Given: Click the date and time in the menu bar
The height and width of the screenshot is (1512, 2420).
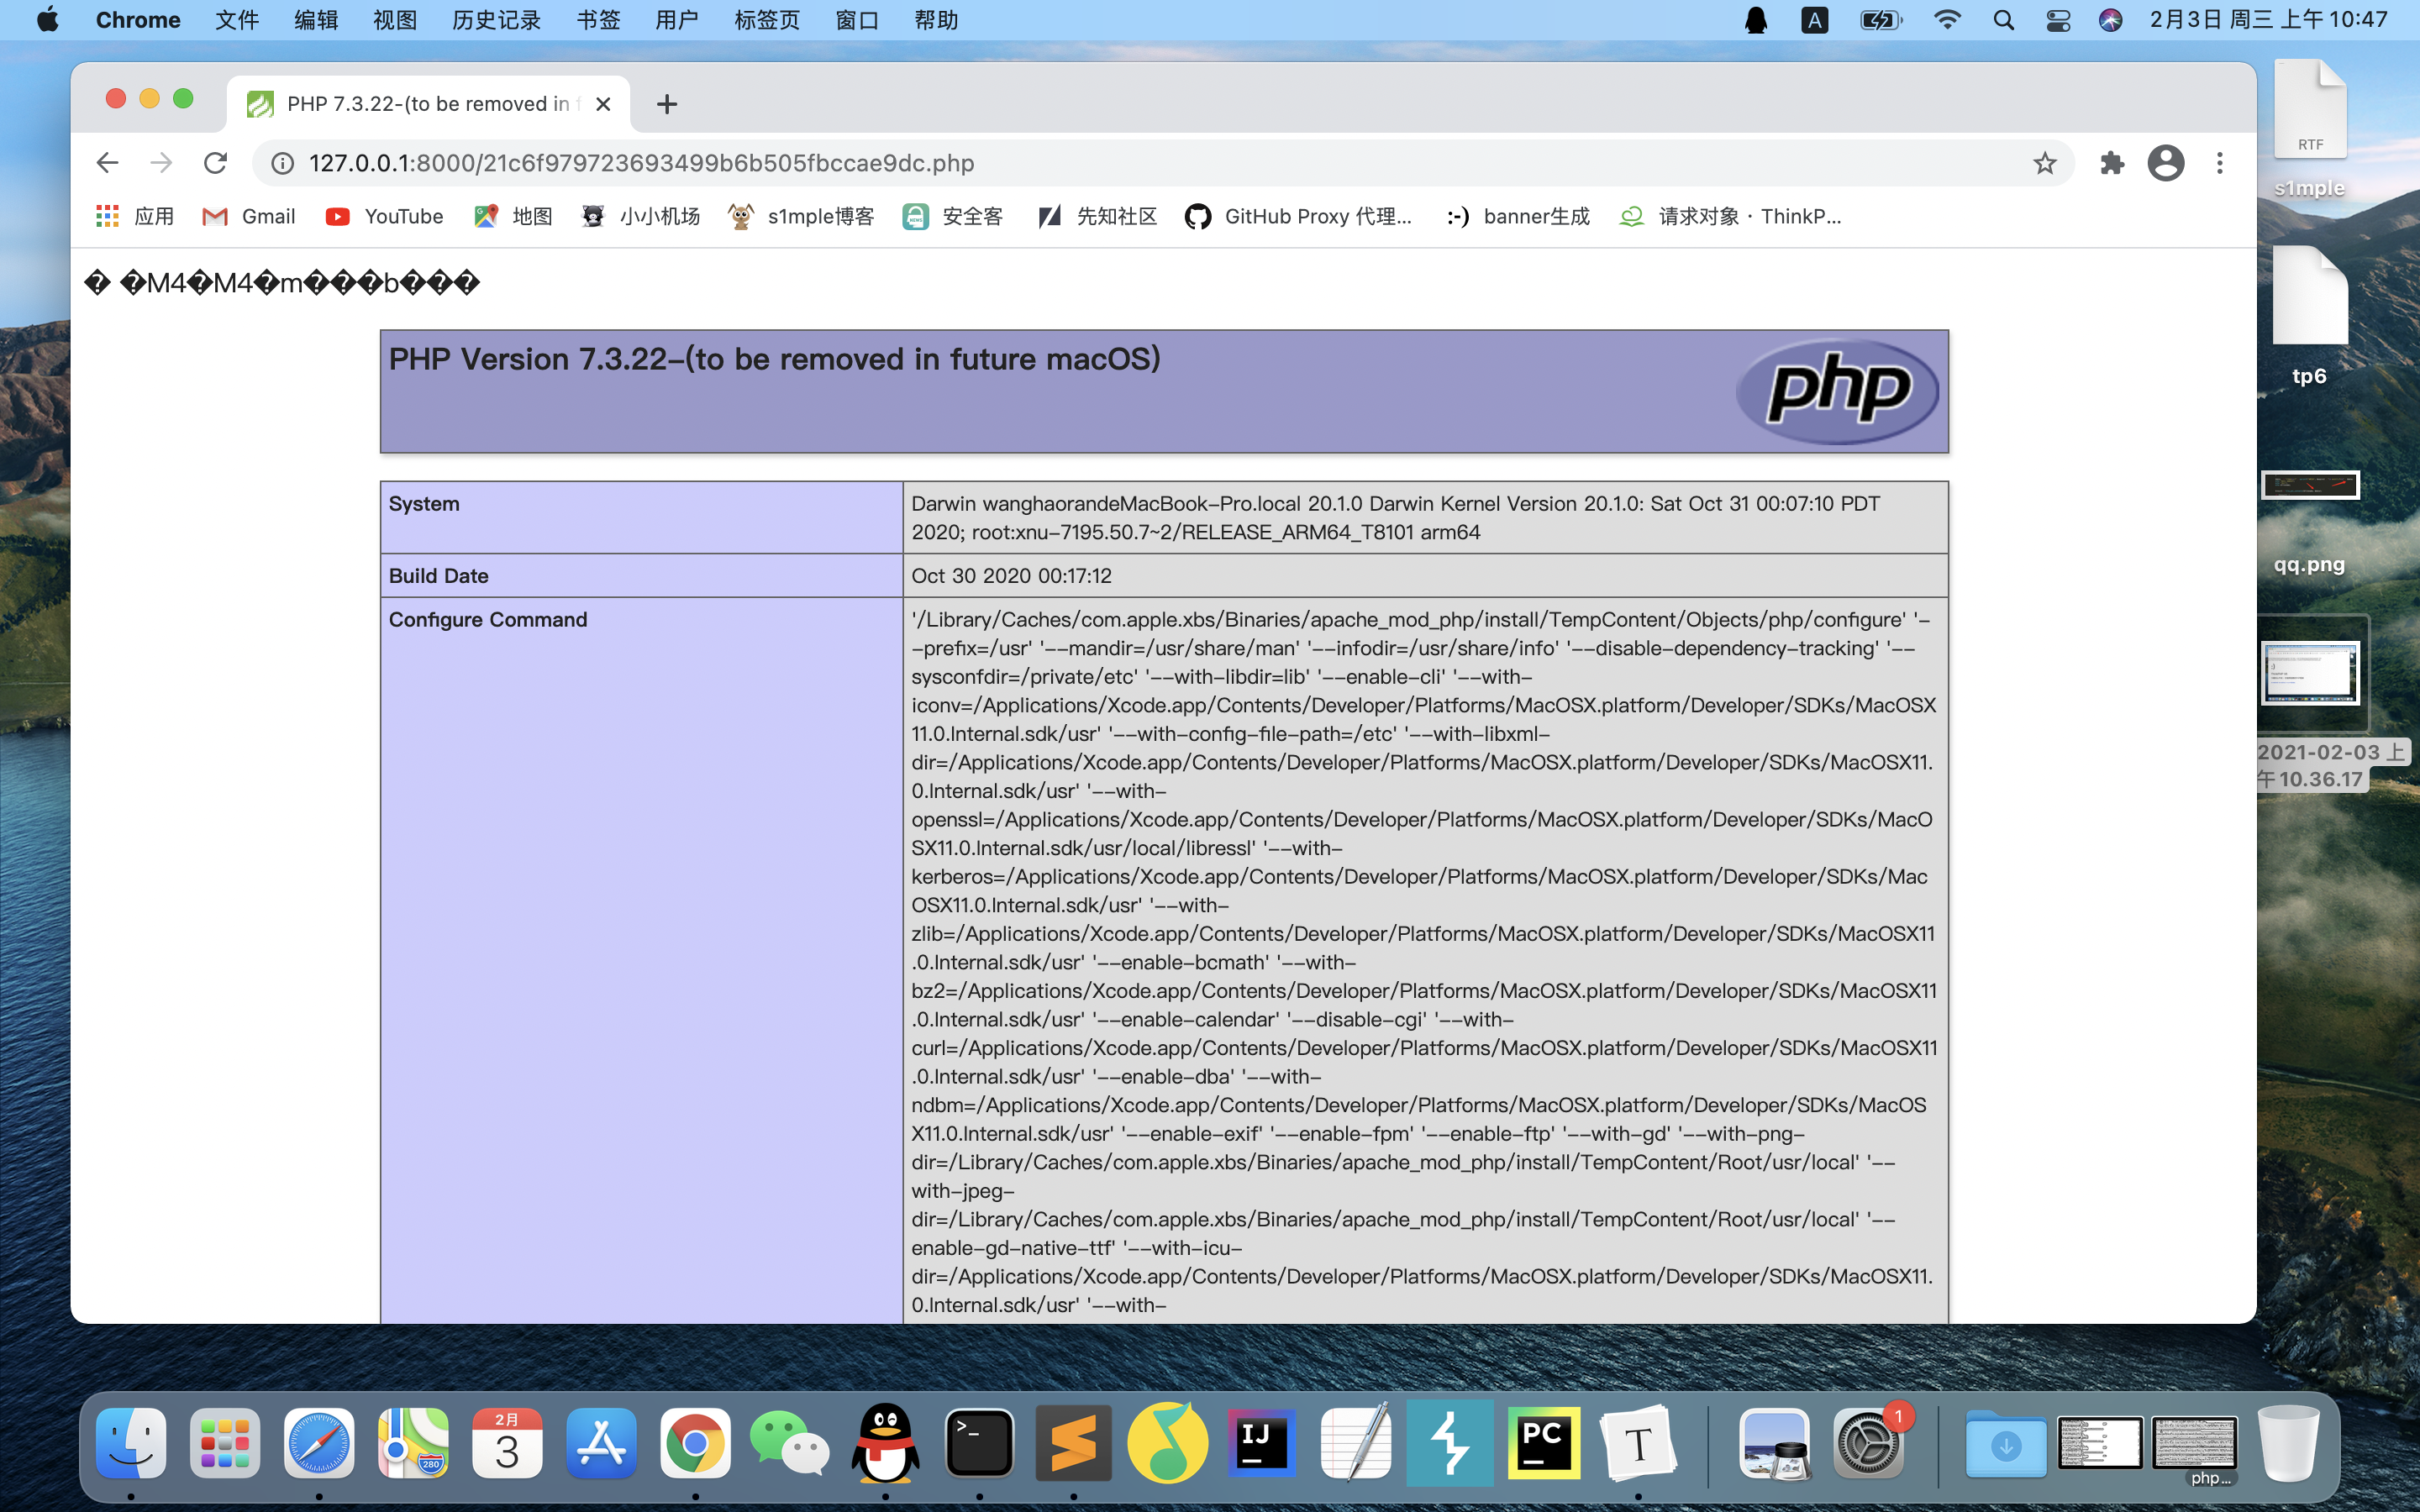Looking at the screenshot, I should coord(2269,20).
